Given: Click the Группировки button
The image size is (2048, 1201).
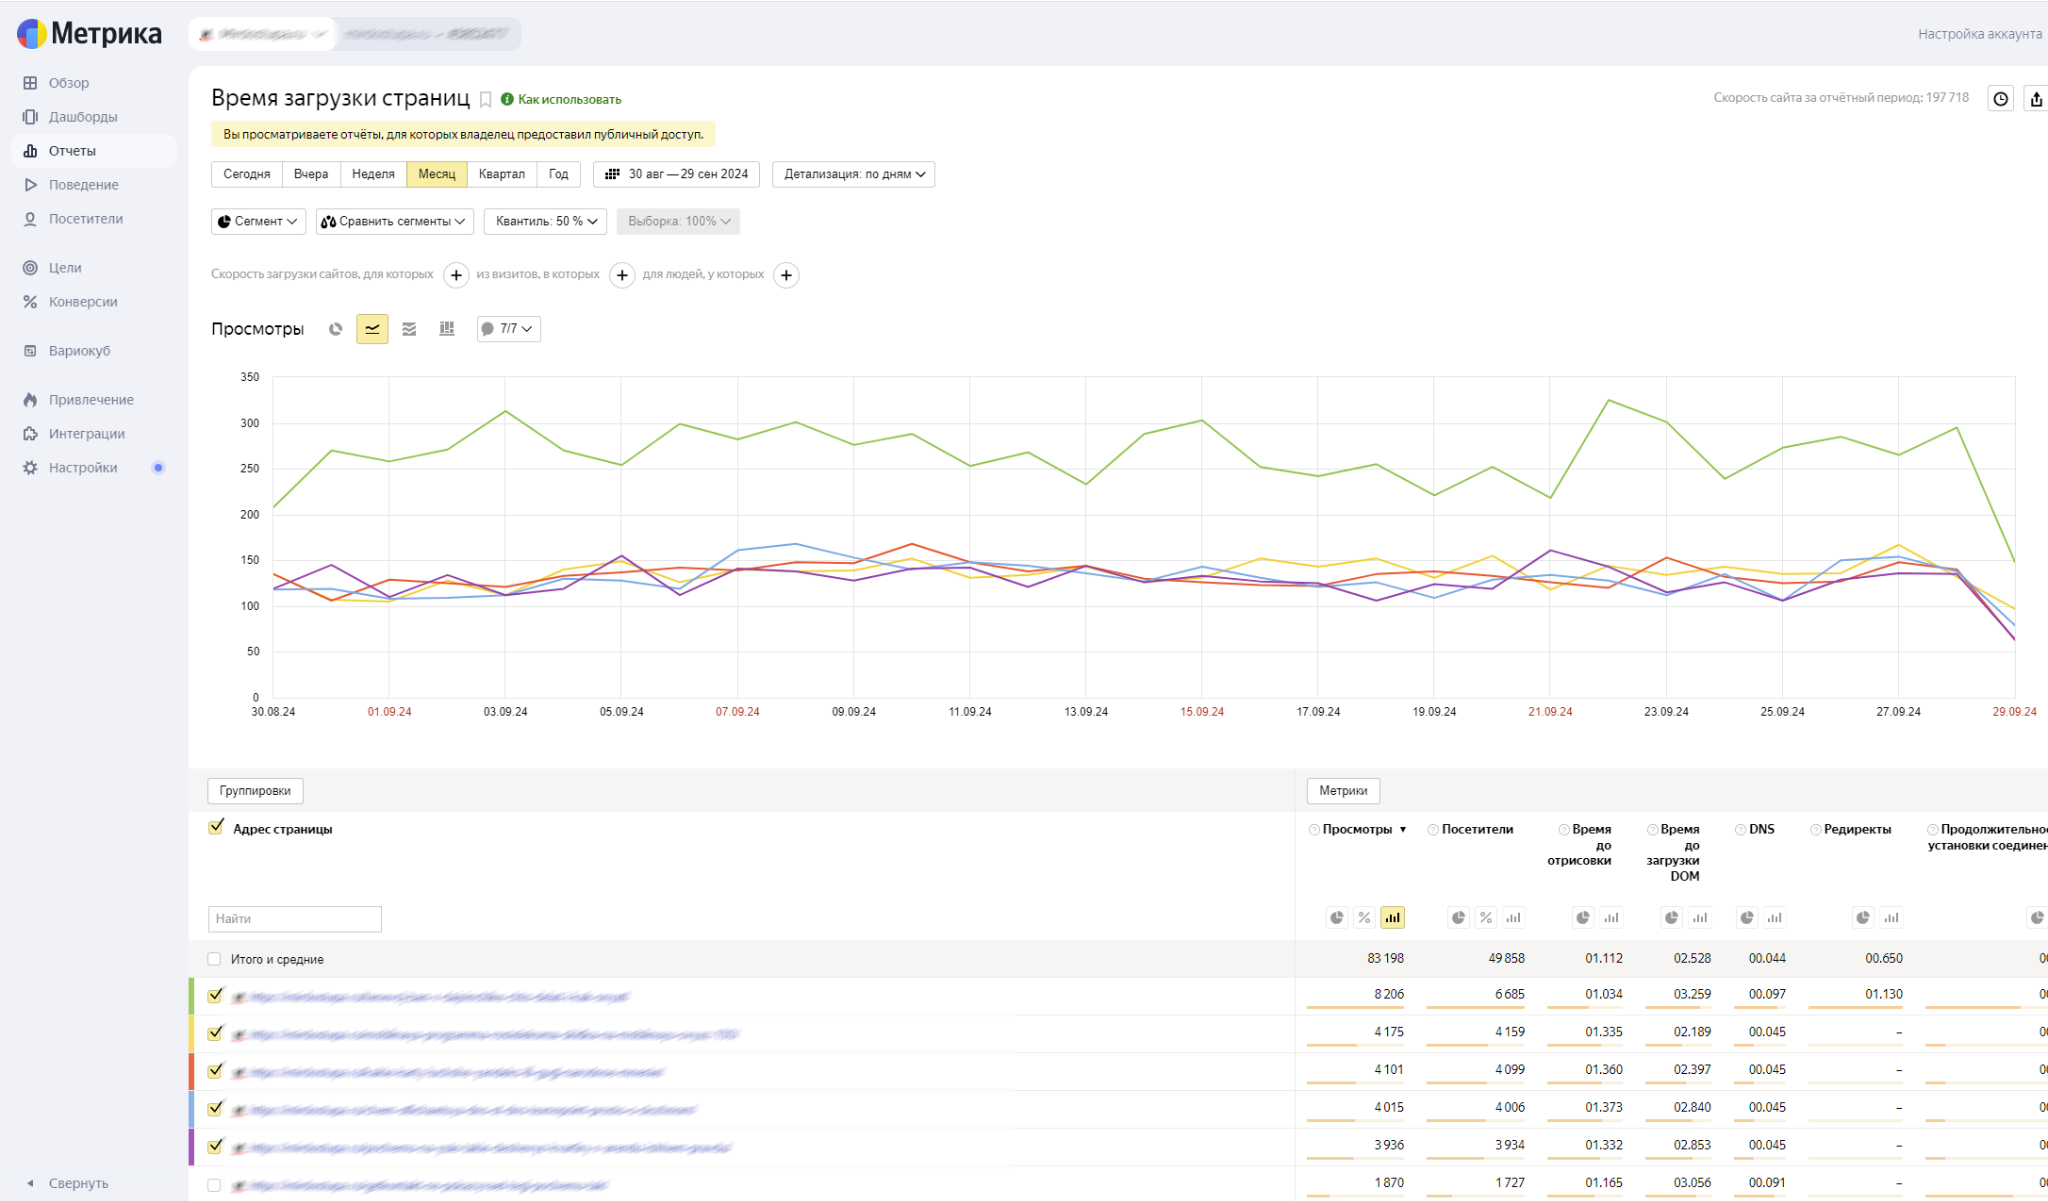Looking at the screenshot, I should pos(255,790).
